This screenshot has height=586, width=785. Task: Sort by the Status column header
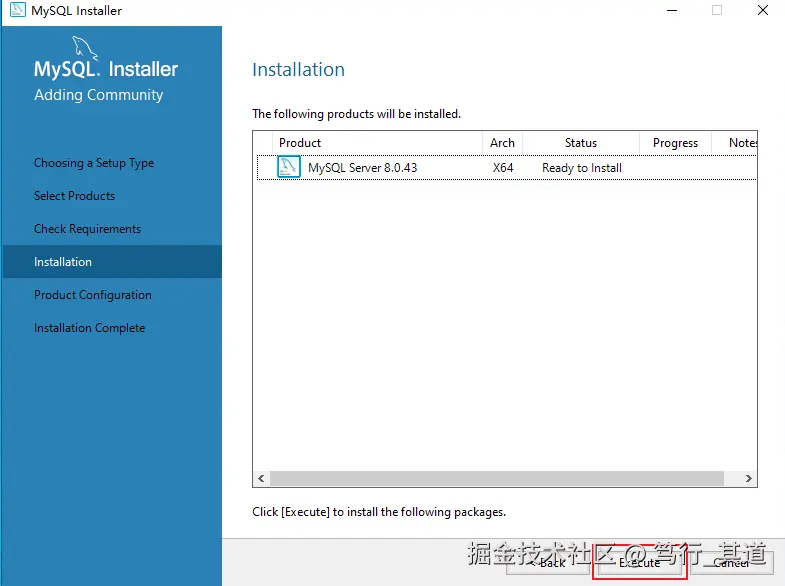coord(581,143)
